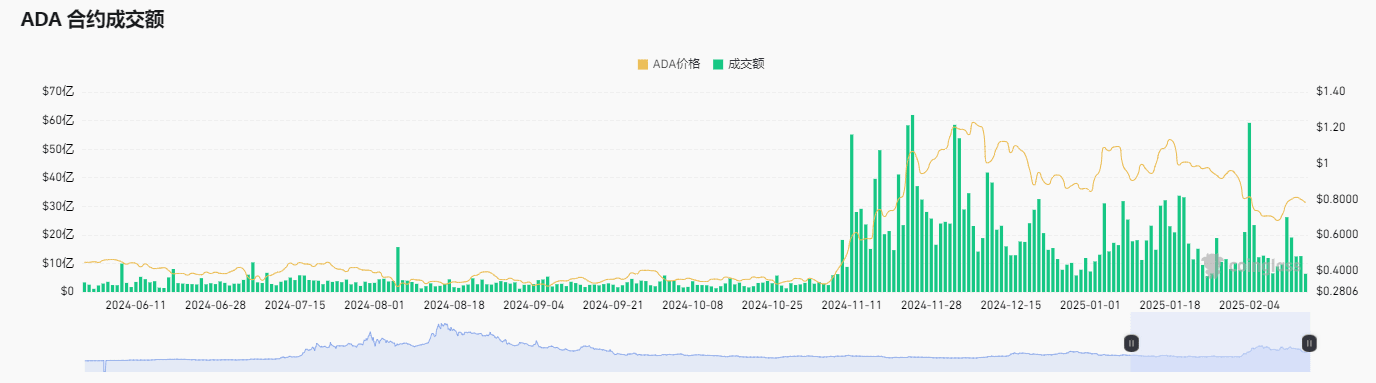Click x-axis label 2024-11-11

[x=851, y=305]
